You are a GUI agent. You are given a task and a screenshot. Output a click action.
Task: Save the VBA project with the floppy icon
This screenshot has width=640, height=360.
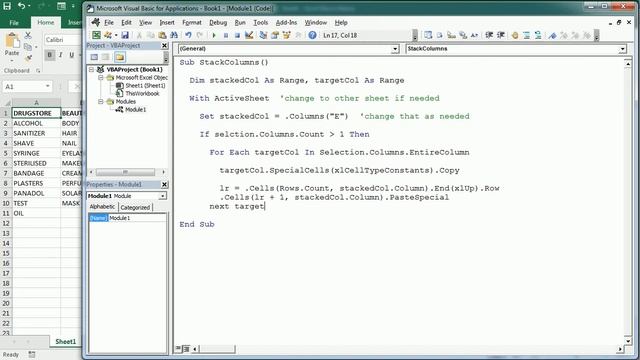pos(125,35)
